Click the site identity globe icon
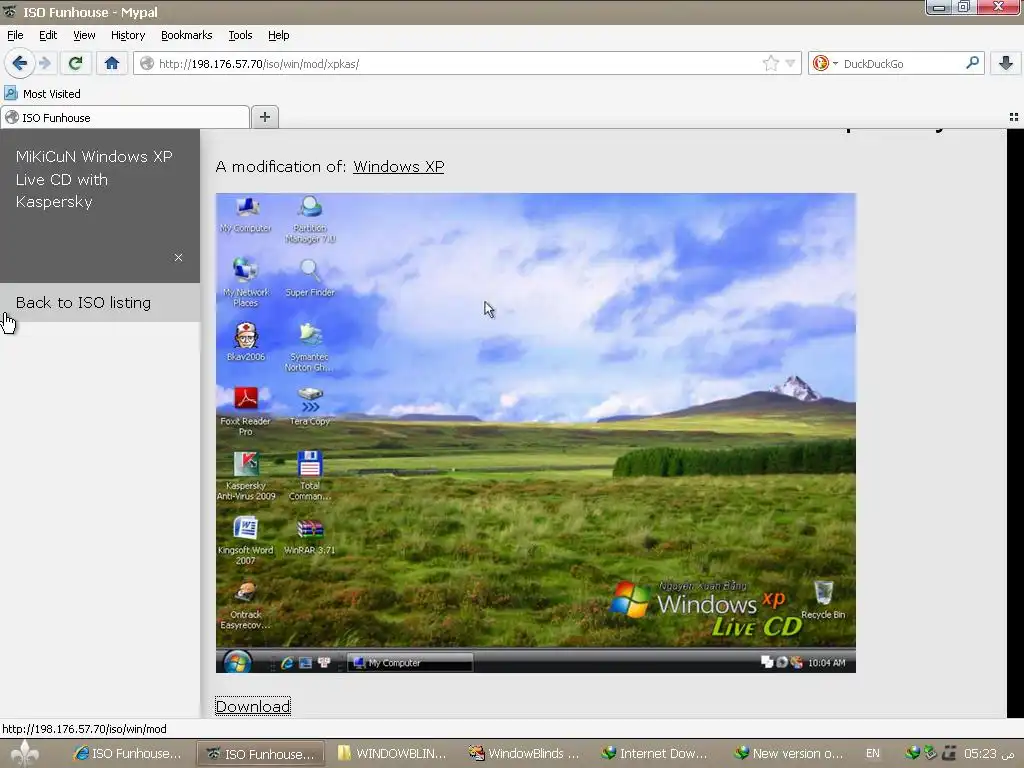The image size is (1024, 768). 147,63
